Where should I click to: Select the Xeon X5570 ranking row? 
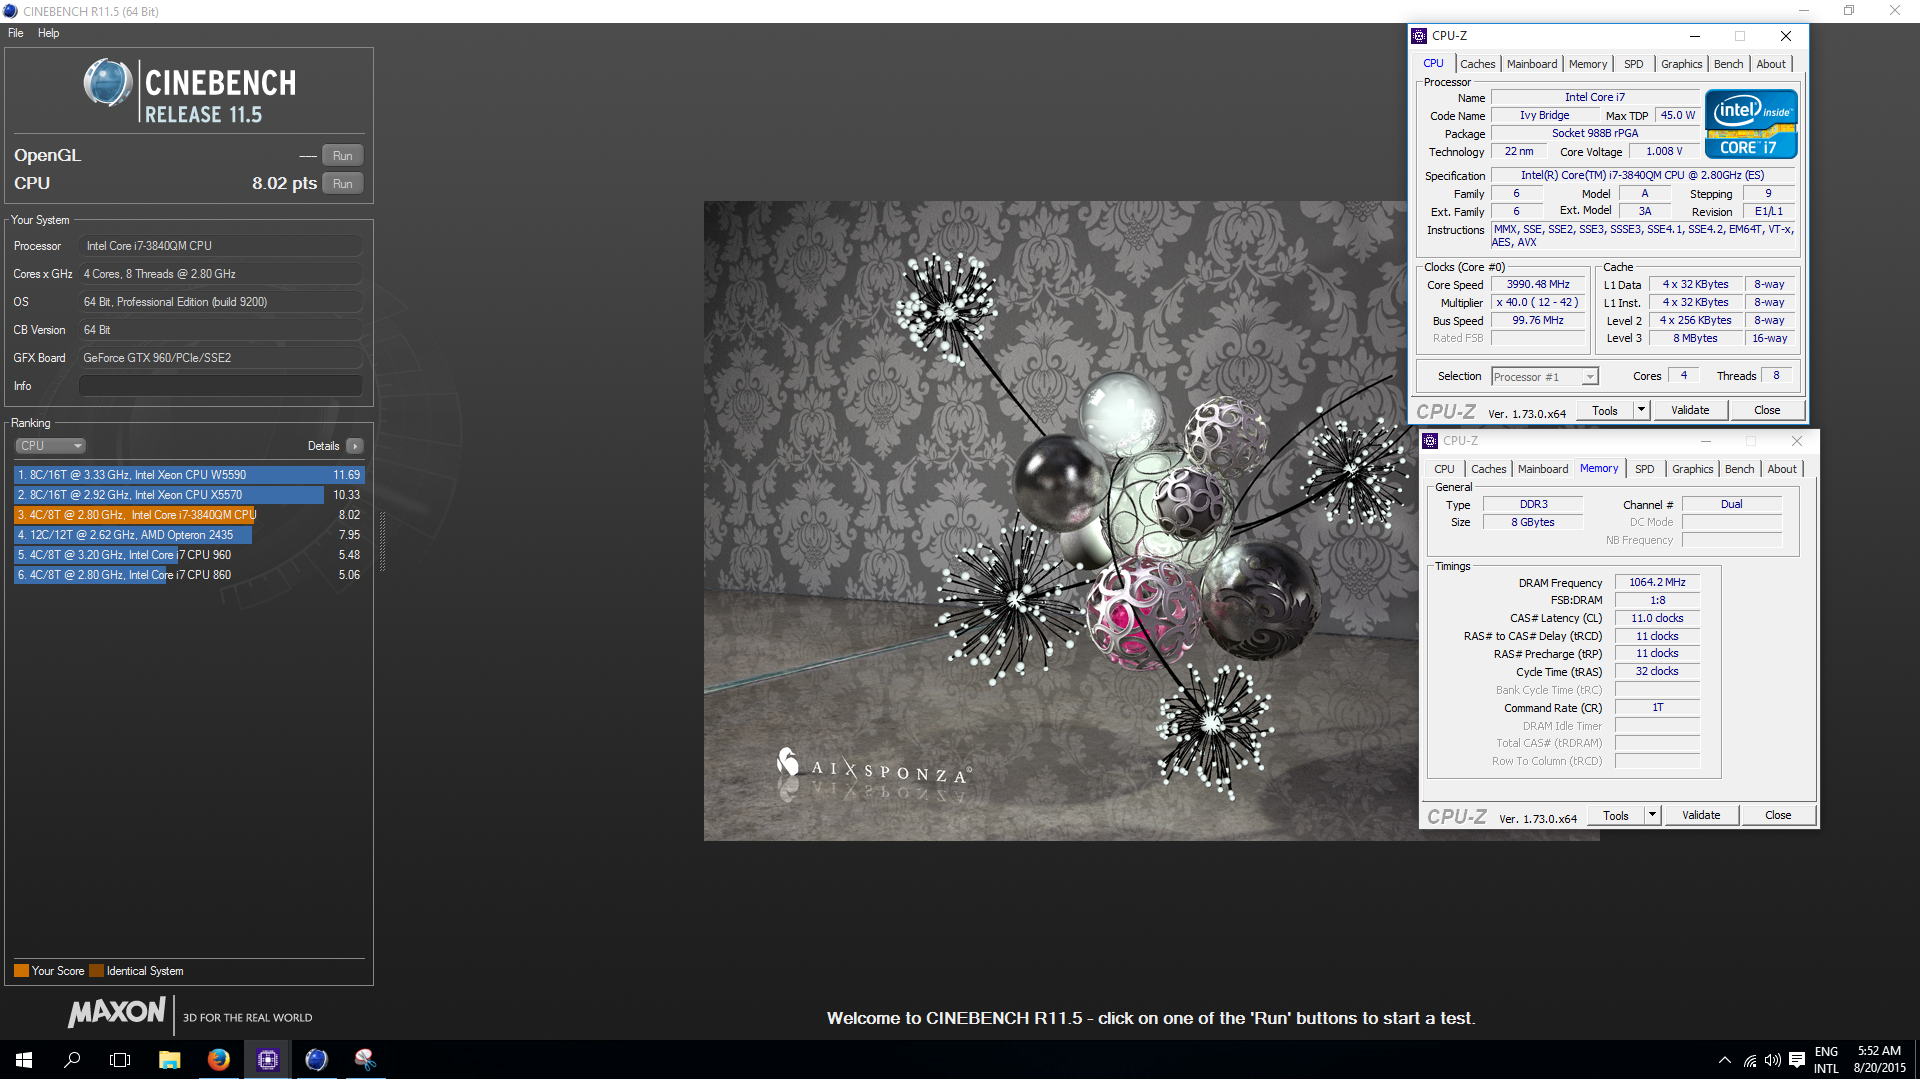189,495
